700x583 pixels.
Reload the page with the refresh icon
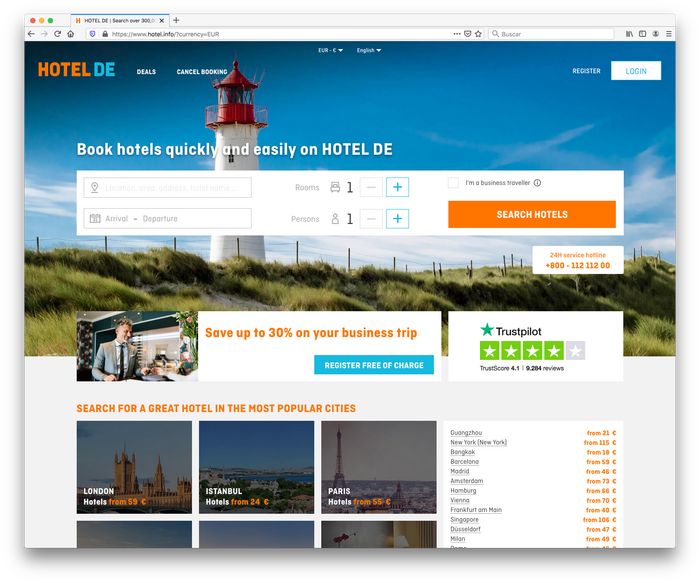point(57,34)
